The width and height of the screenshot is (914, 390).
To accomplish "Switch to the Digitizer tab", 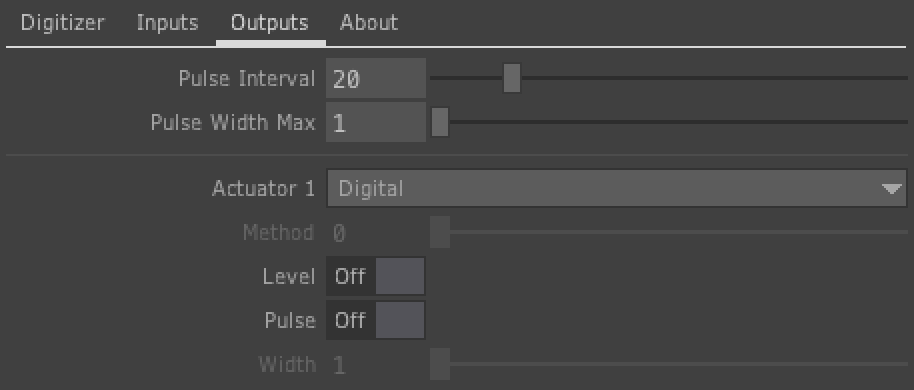I will click(62, 23).
